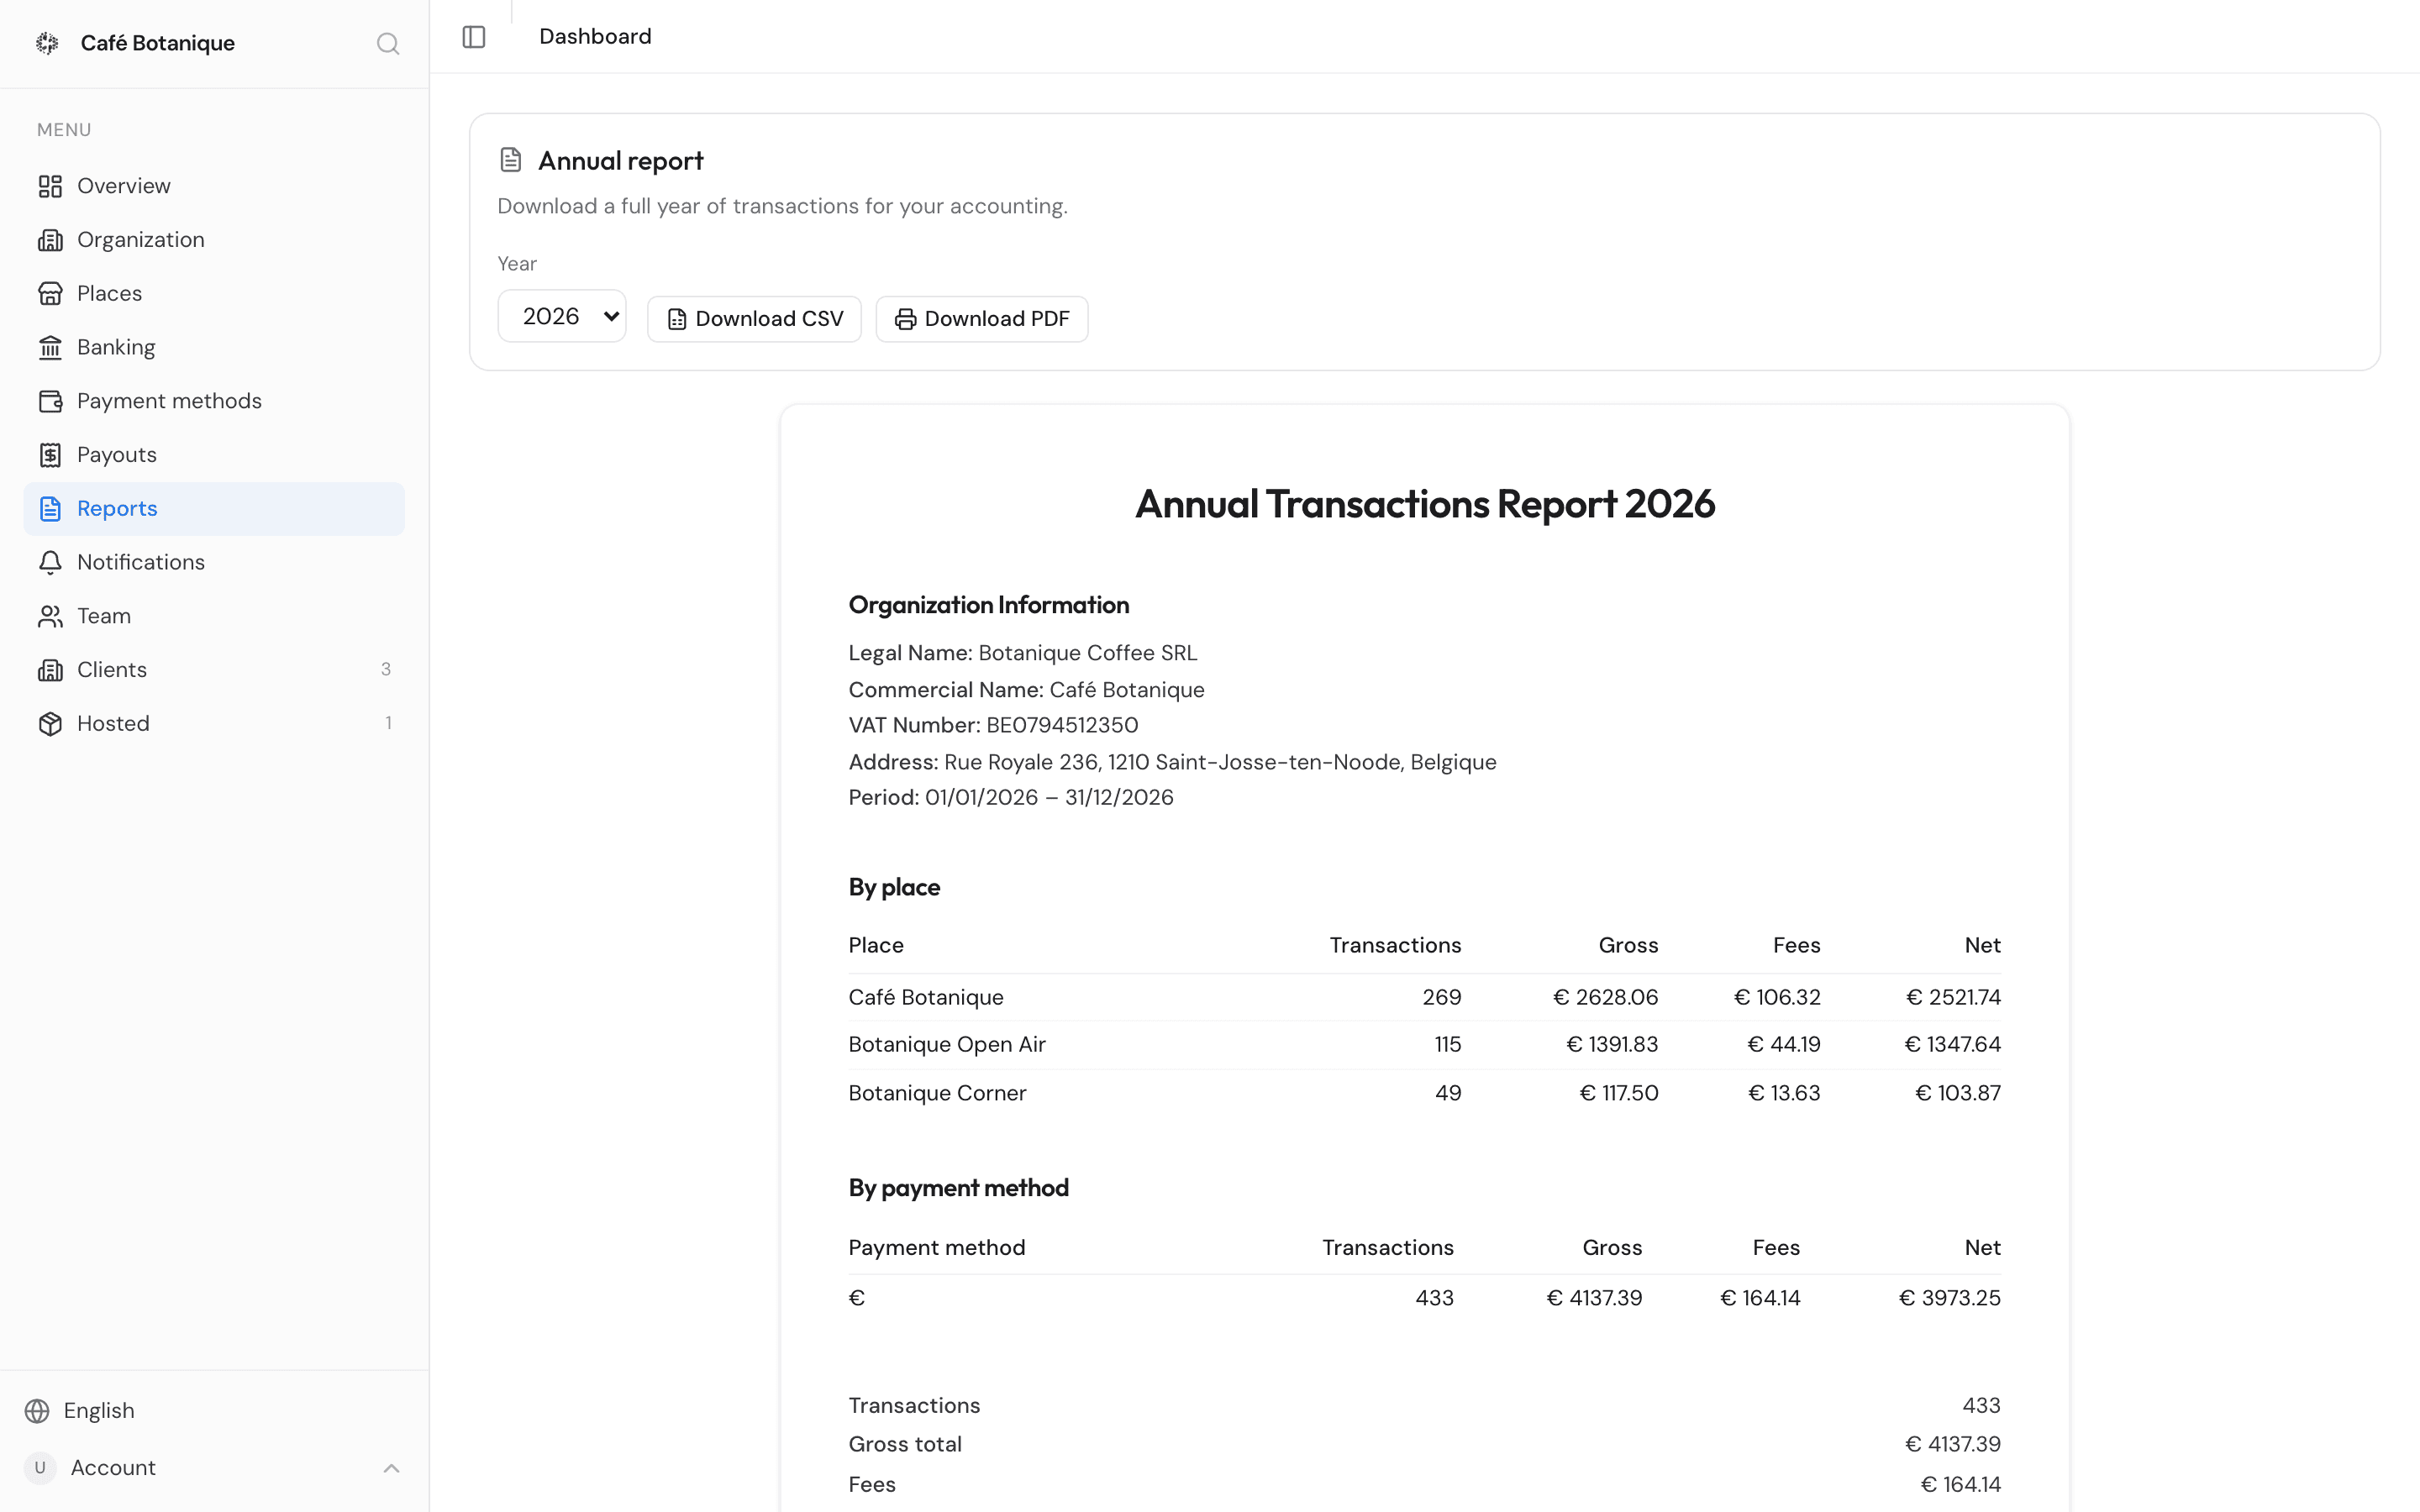The width and height of the screenshot is (2420, 1512).
Task: Click the U account avatar
Action: click(40, 1468)
